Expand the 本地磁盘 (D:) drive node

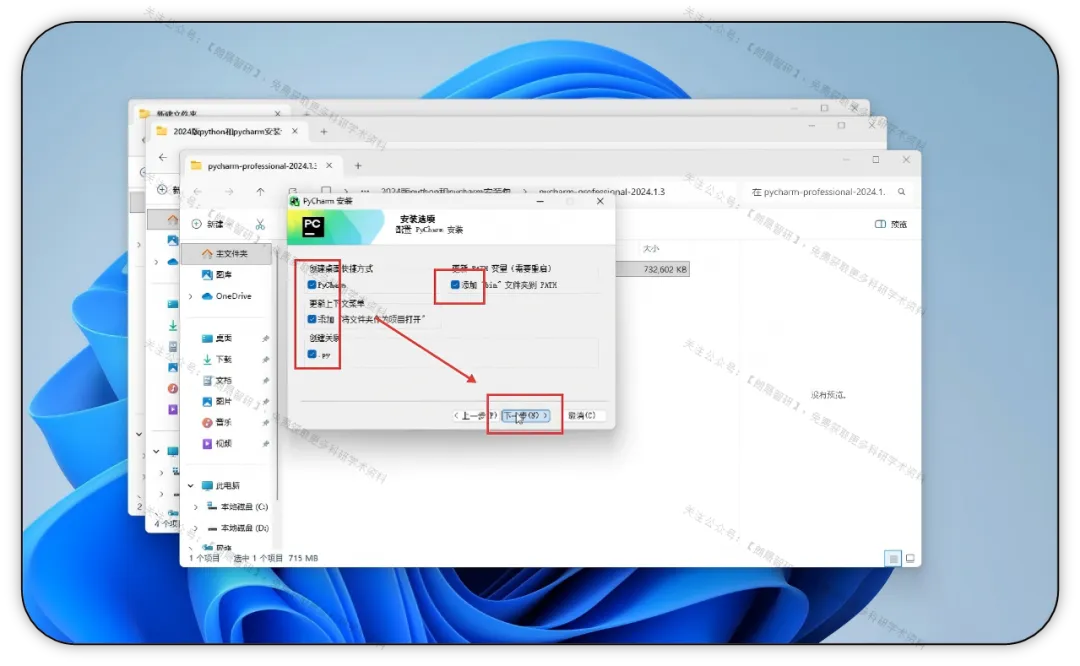tap(196, 528)
